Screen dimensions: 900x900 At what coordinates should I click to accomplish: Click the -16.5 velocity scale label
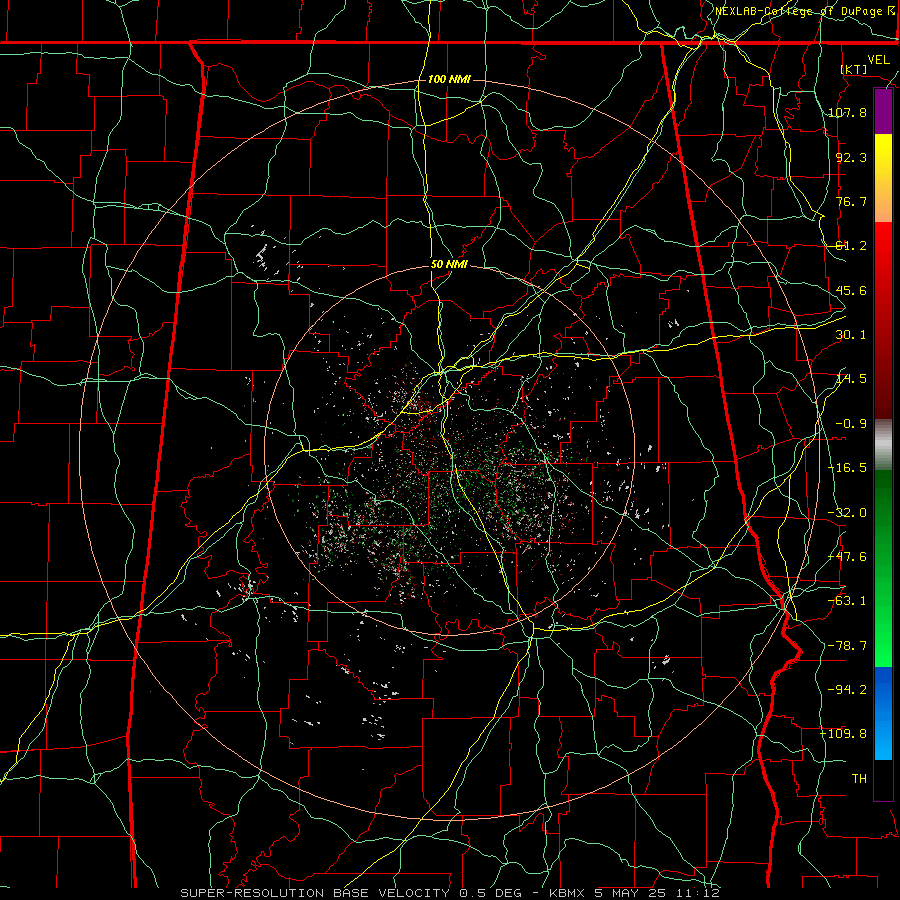point(847,468)
